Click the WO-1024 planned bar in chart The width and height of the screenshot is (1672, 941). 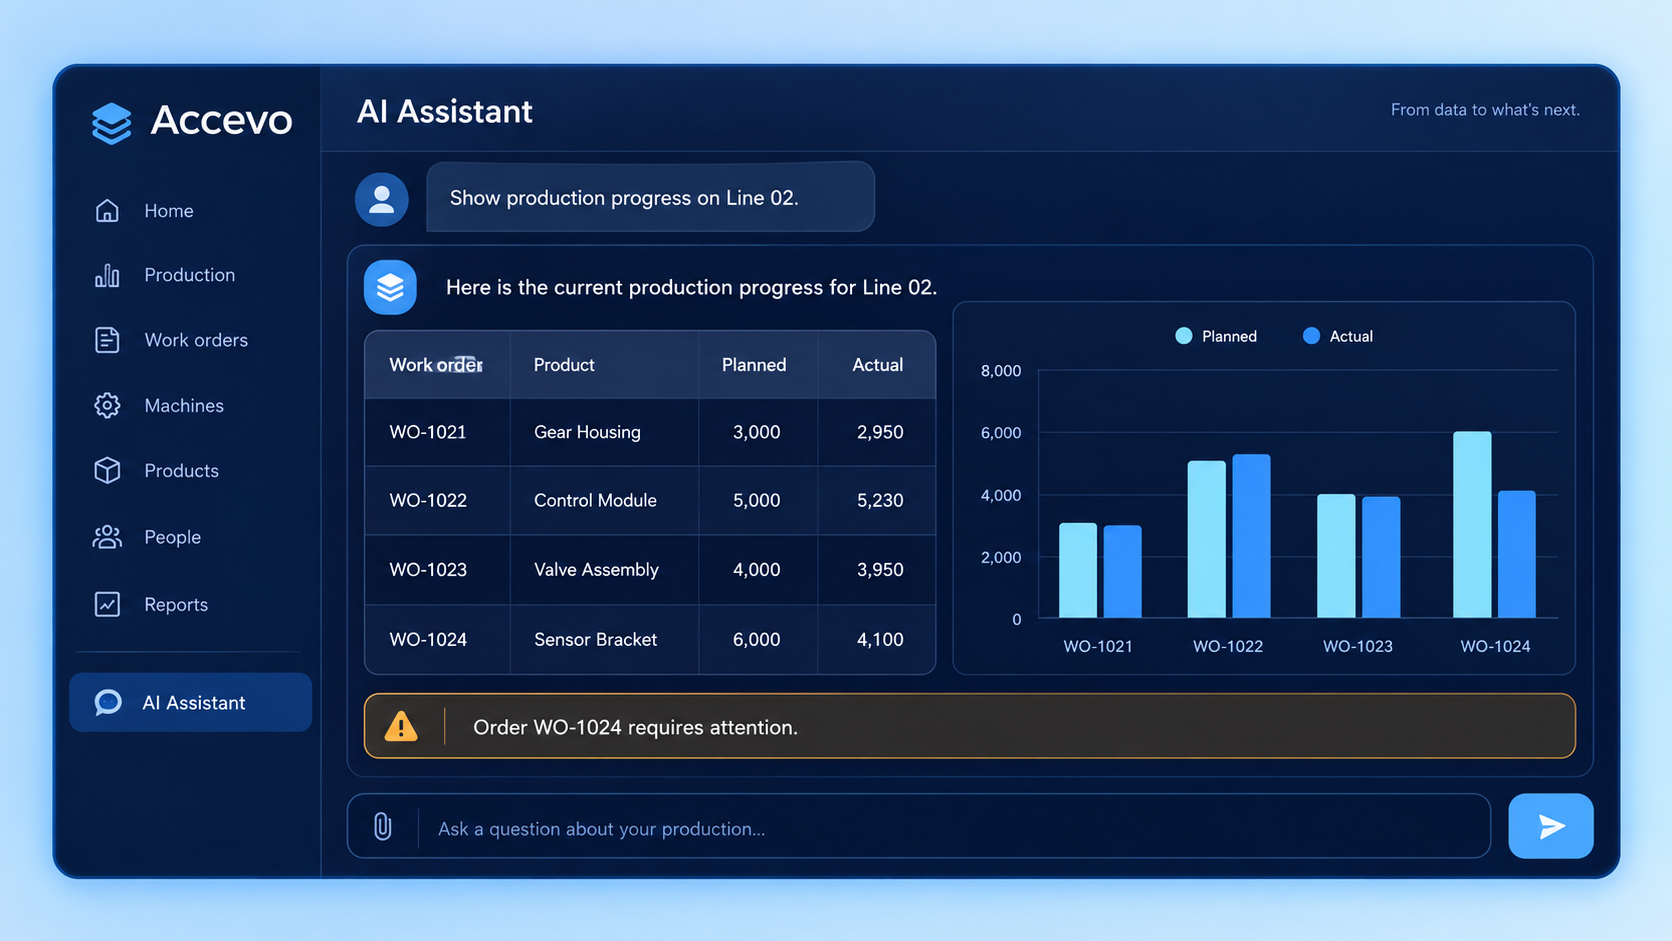pos(1472,524)
